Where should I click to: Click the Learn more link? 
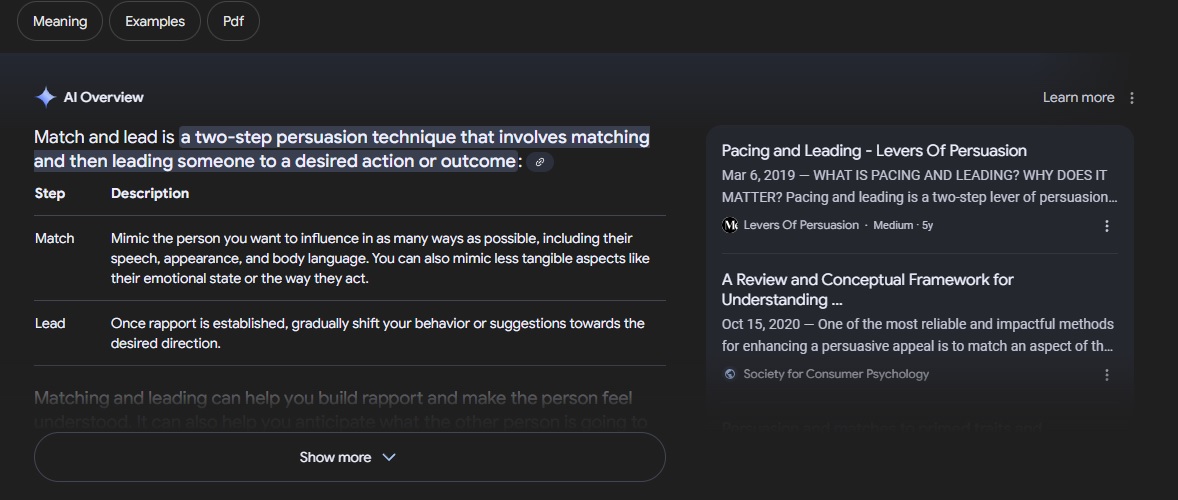(x=1078, y=97)
